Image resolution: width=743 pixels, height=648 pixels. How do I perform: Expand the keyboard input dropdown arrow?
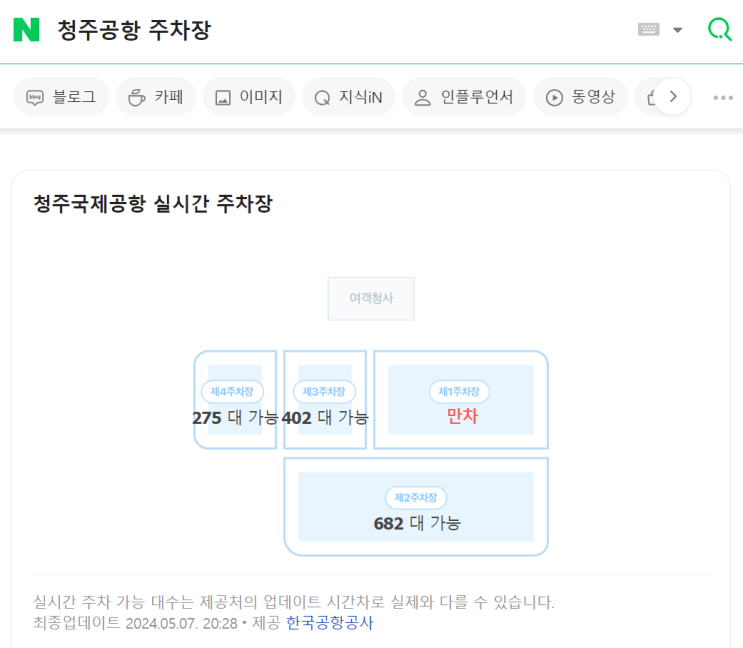coord(678,30)
